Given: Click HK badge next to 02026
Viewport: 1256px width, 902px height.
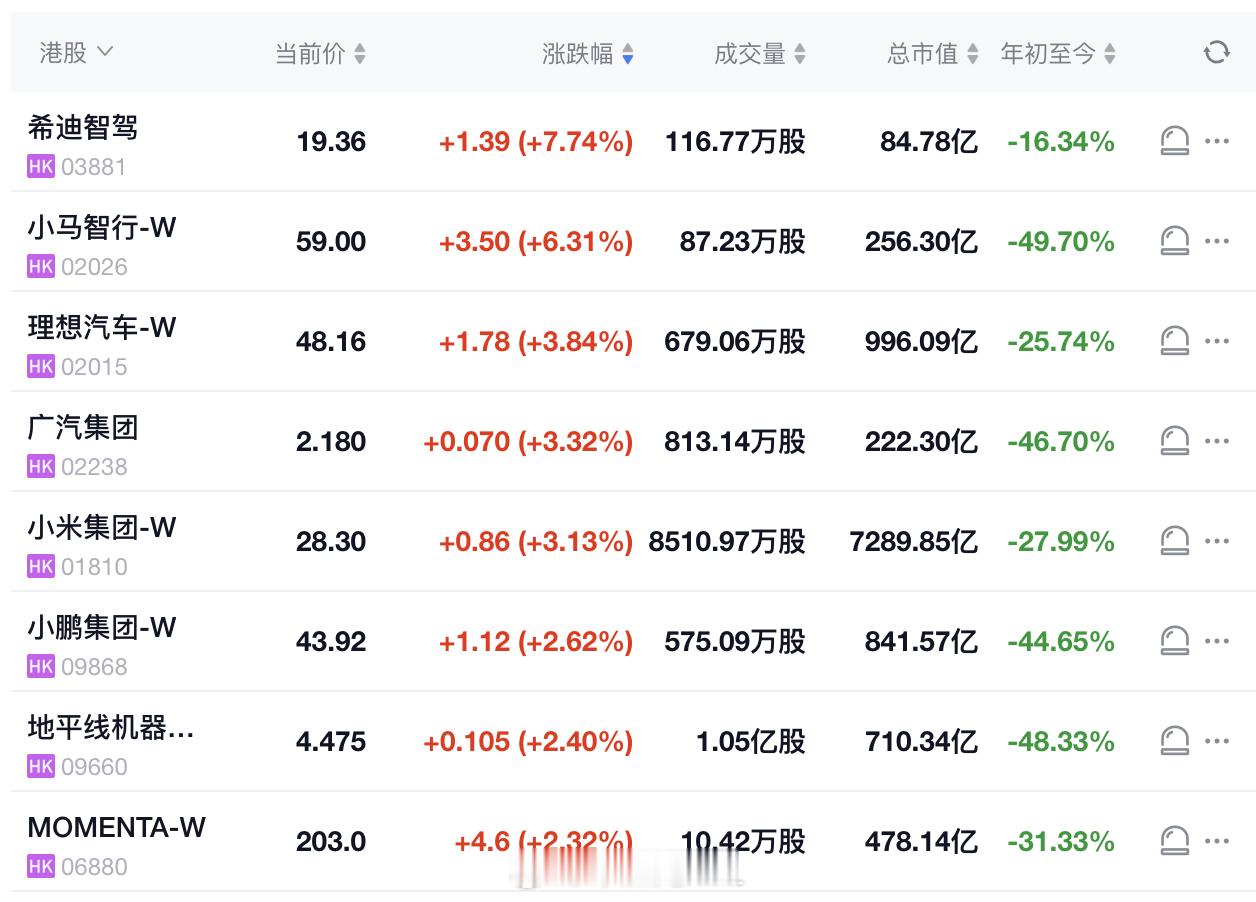Looking at the screenshot, I should tap(41, 267).
